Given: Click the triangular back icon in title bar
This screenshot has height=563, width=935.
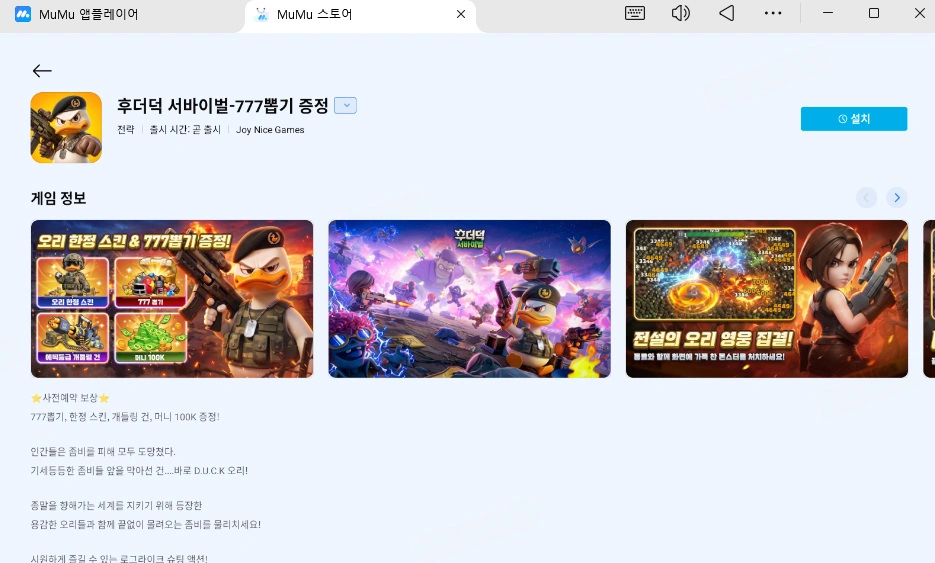Looking at the screenshot, I should tap(726, 13).
